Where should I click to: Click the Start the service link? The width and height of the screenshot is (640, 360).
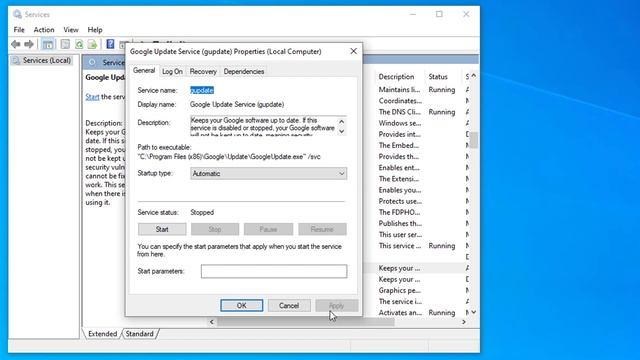(x=92, y=97)
